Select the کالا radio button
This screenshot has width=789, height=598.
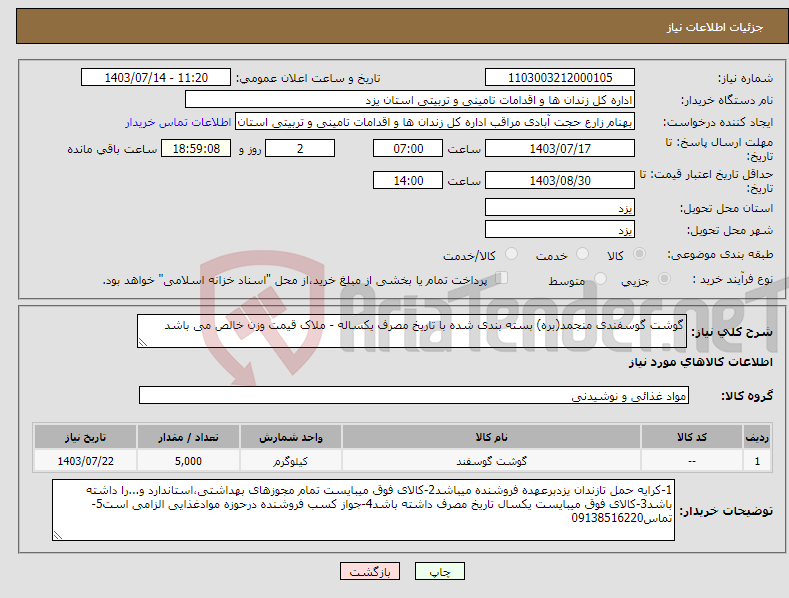pyautogui.click(x=640, y=254)
